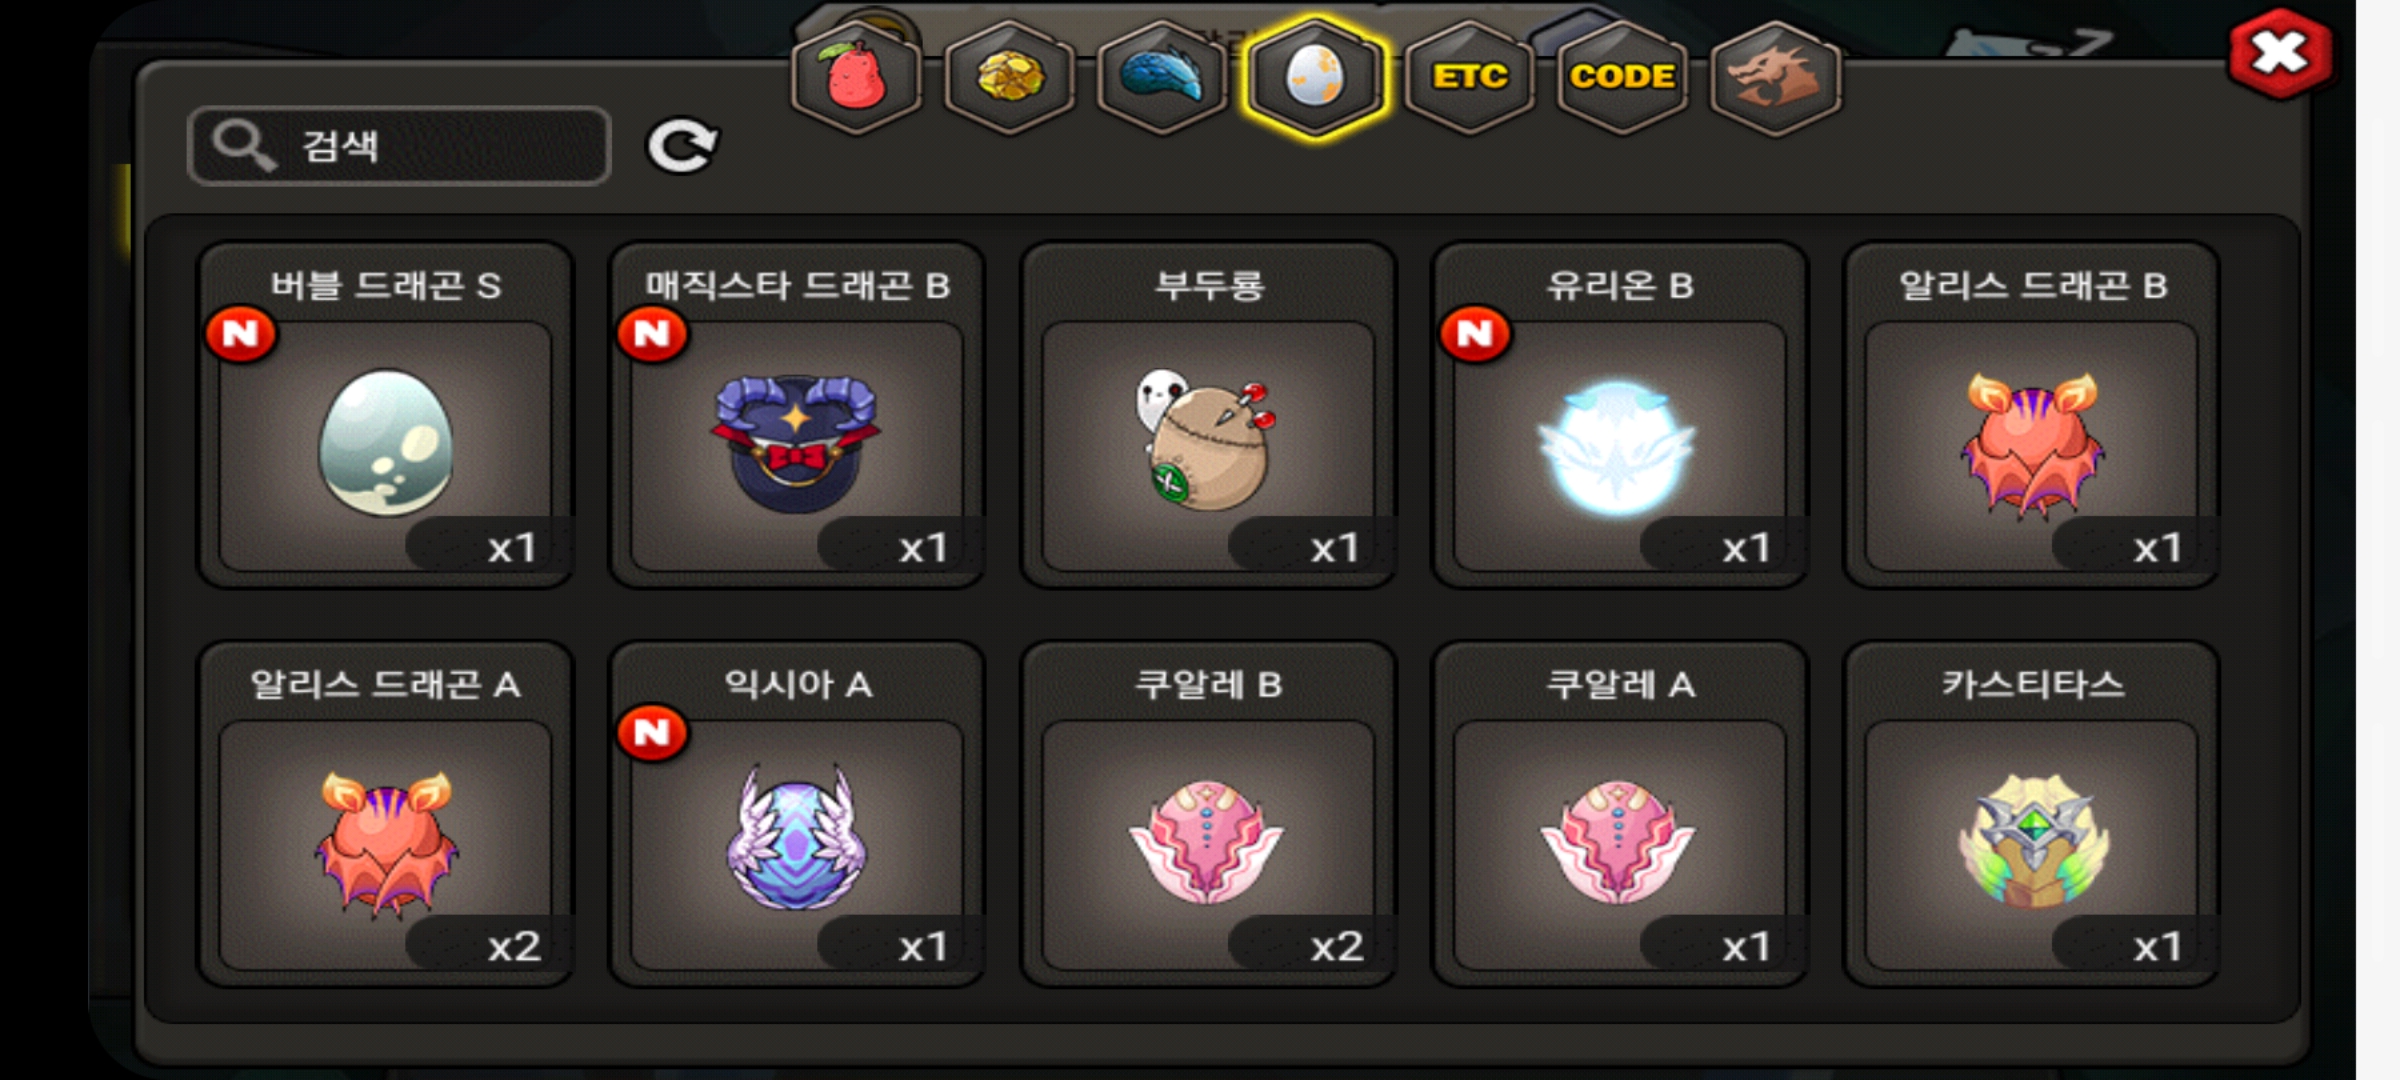Select the 매직스타 드래곤 B egg
This screenshot has width=2400, height=1080.
click(x=797, y=415)
